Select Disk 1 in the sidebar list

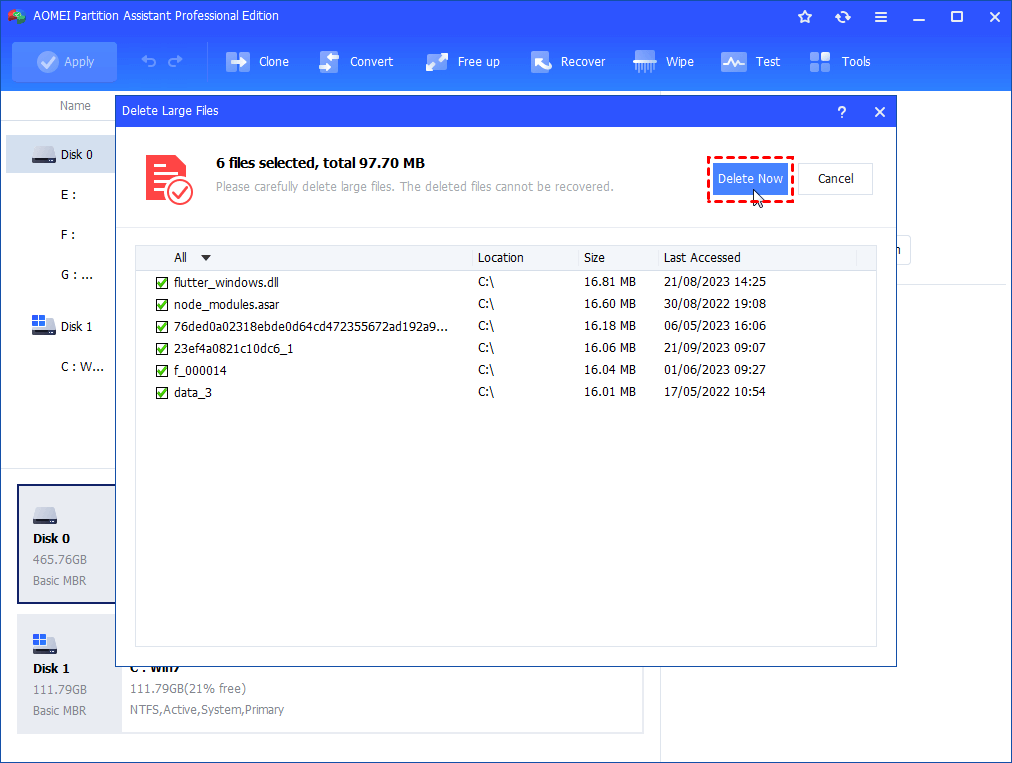coord(62,326)
